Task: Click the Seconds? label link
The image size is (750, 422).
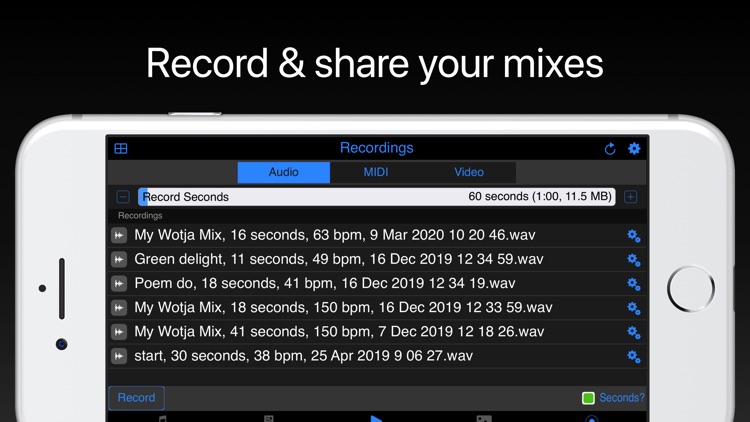Action: point(622,398)
